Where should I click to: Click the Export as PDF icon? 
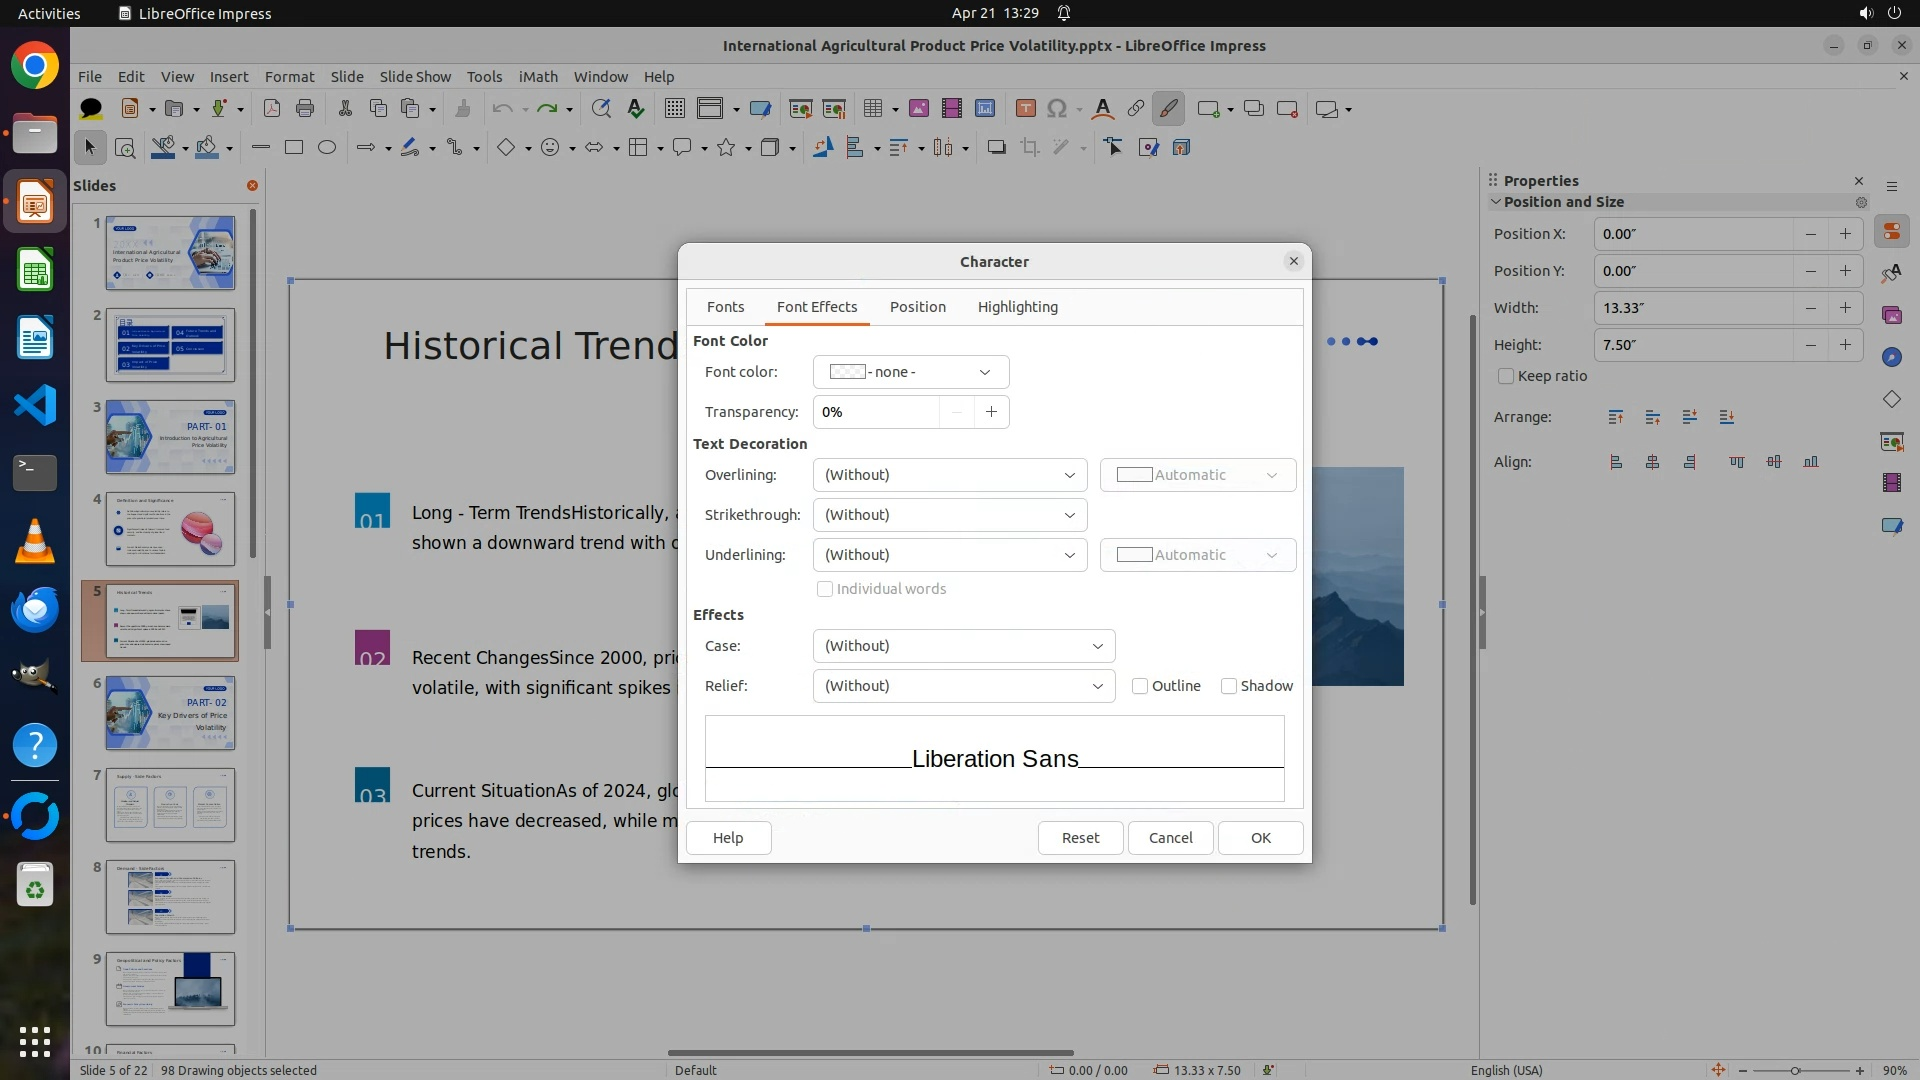click(x=271, y=109)
